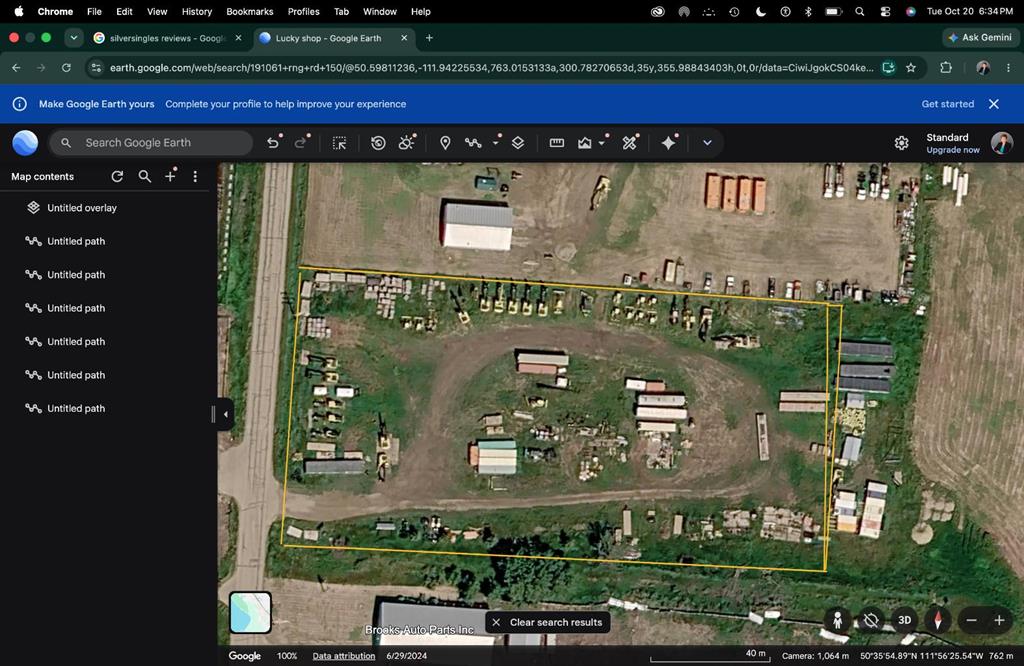Click Upgrade now link
The image size is (1024, 666).
point(953,150)
